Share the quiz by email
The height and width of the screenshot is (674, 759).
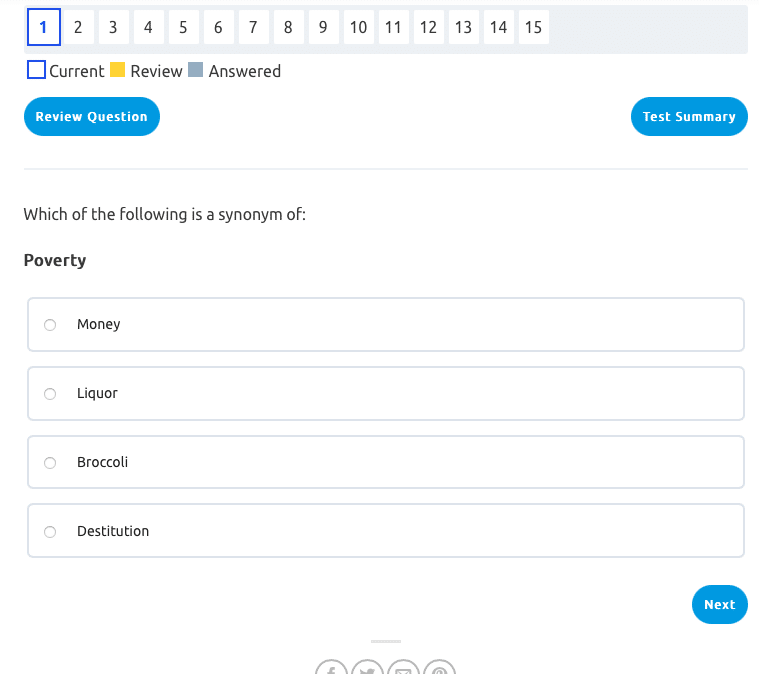pyautogui.click(x=403, y=669)
